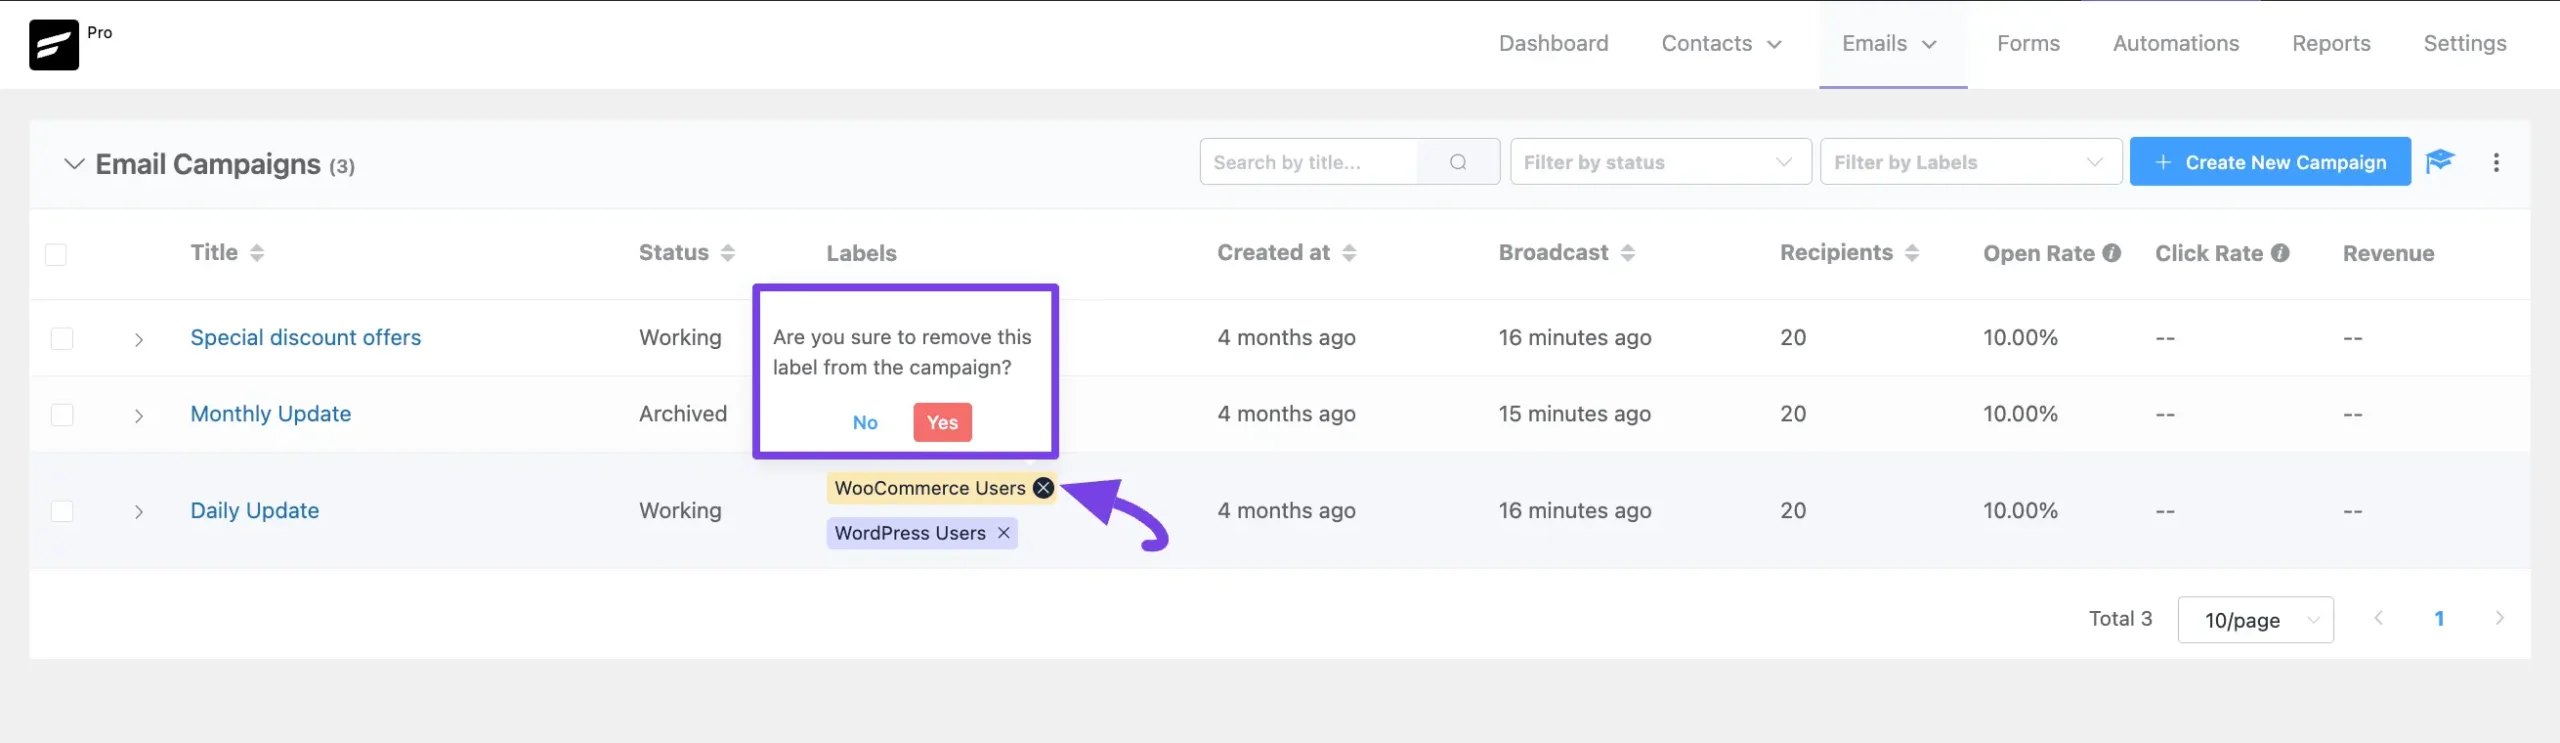
Task: Open the Monthly Update campaign
Action: (270, 414)
